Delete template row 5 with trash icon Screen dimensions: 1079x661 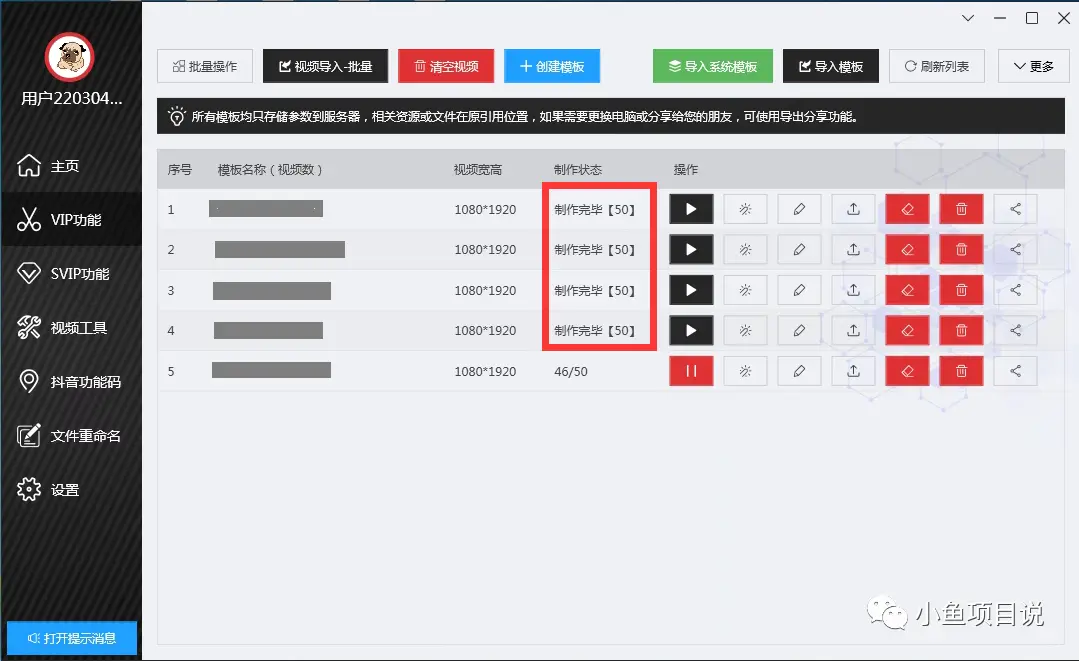coord(961,371)
